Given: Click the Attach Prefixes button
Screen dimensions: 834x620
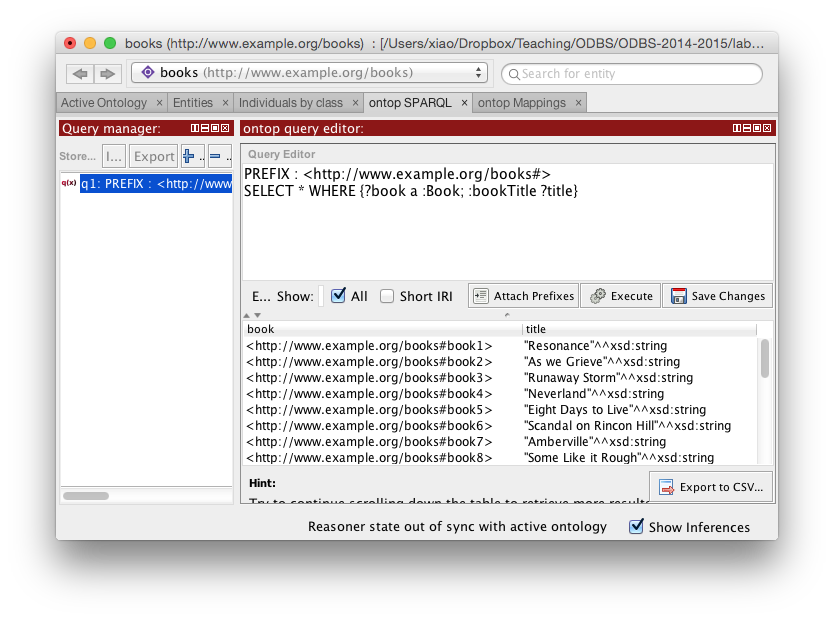Looking at the screenshot, I should pyautogui.click(x=523, y=296).
